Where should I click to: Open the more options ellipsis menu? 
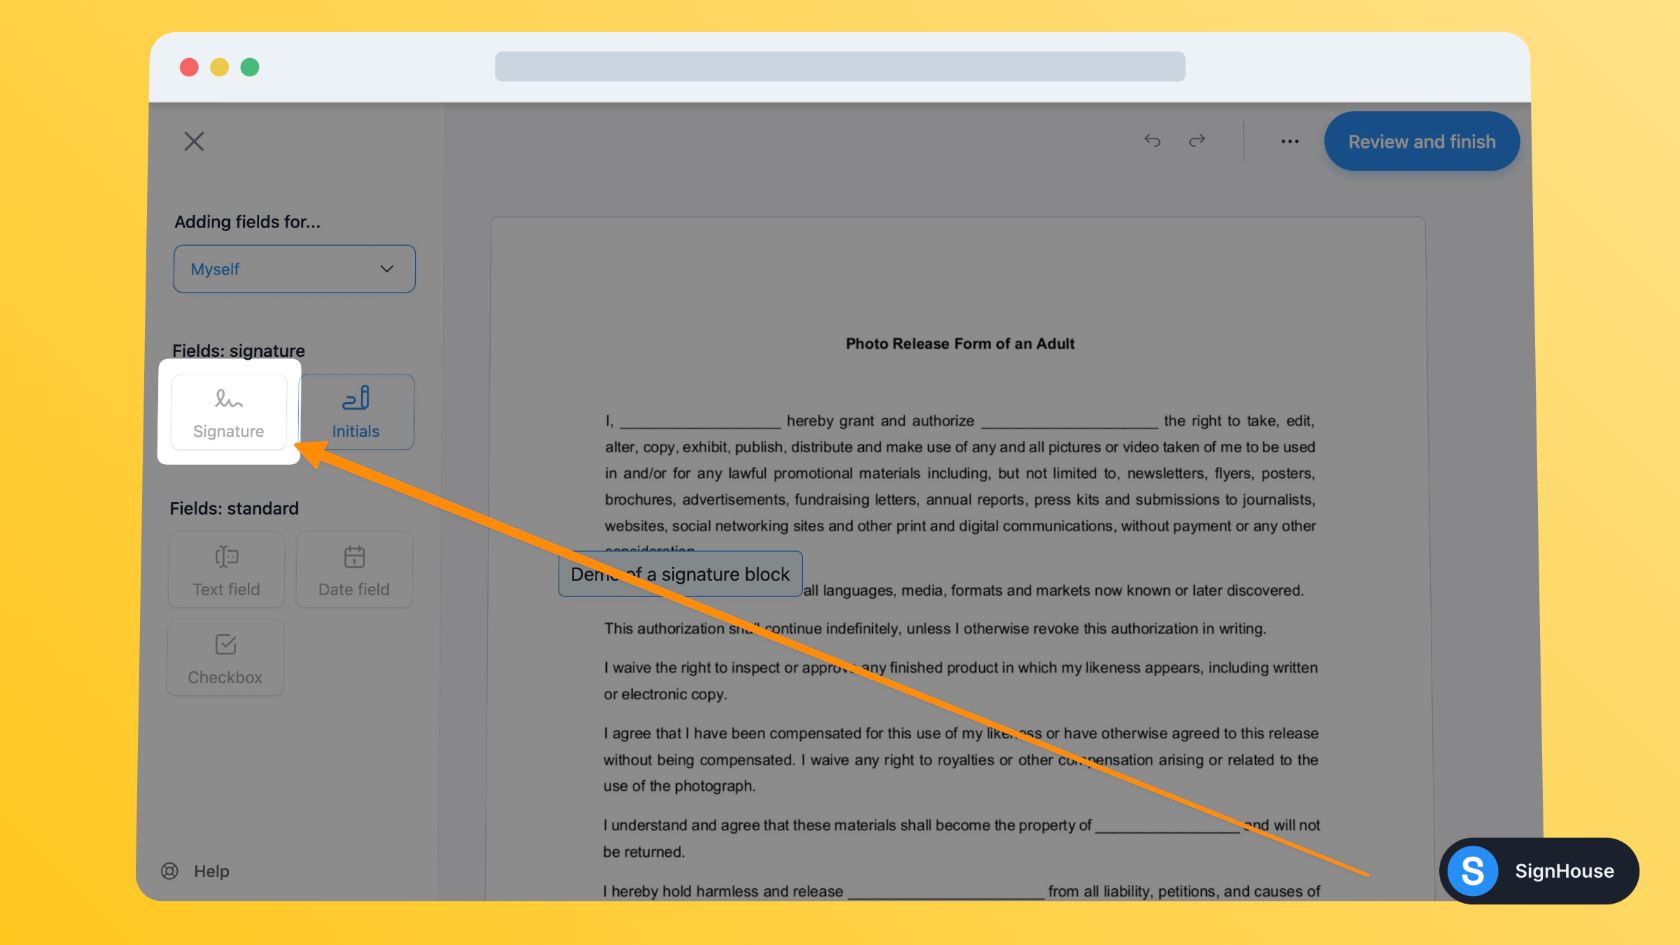tap(1289, 141)
